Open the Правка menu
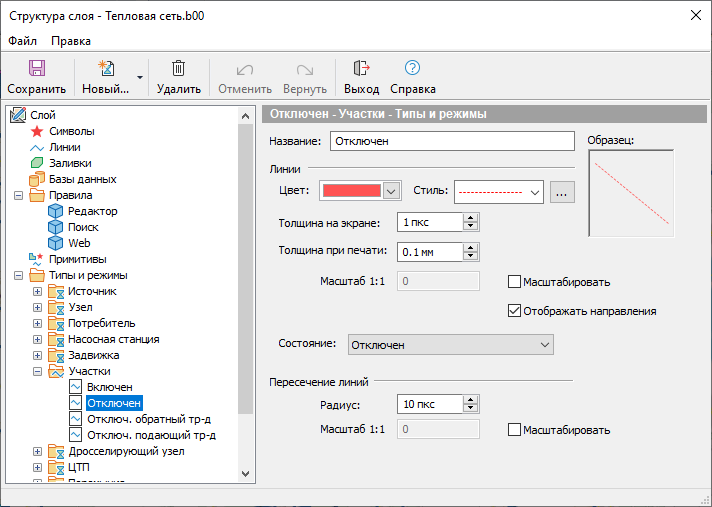Screen dimensions: 712x507 pyautogui.click(x=71, y=41)
